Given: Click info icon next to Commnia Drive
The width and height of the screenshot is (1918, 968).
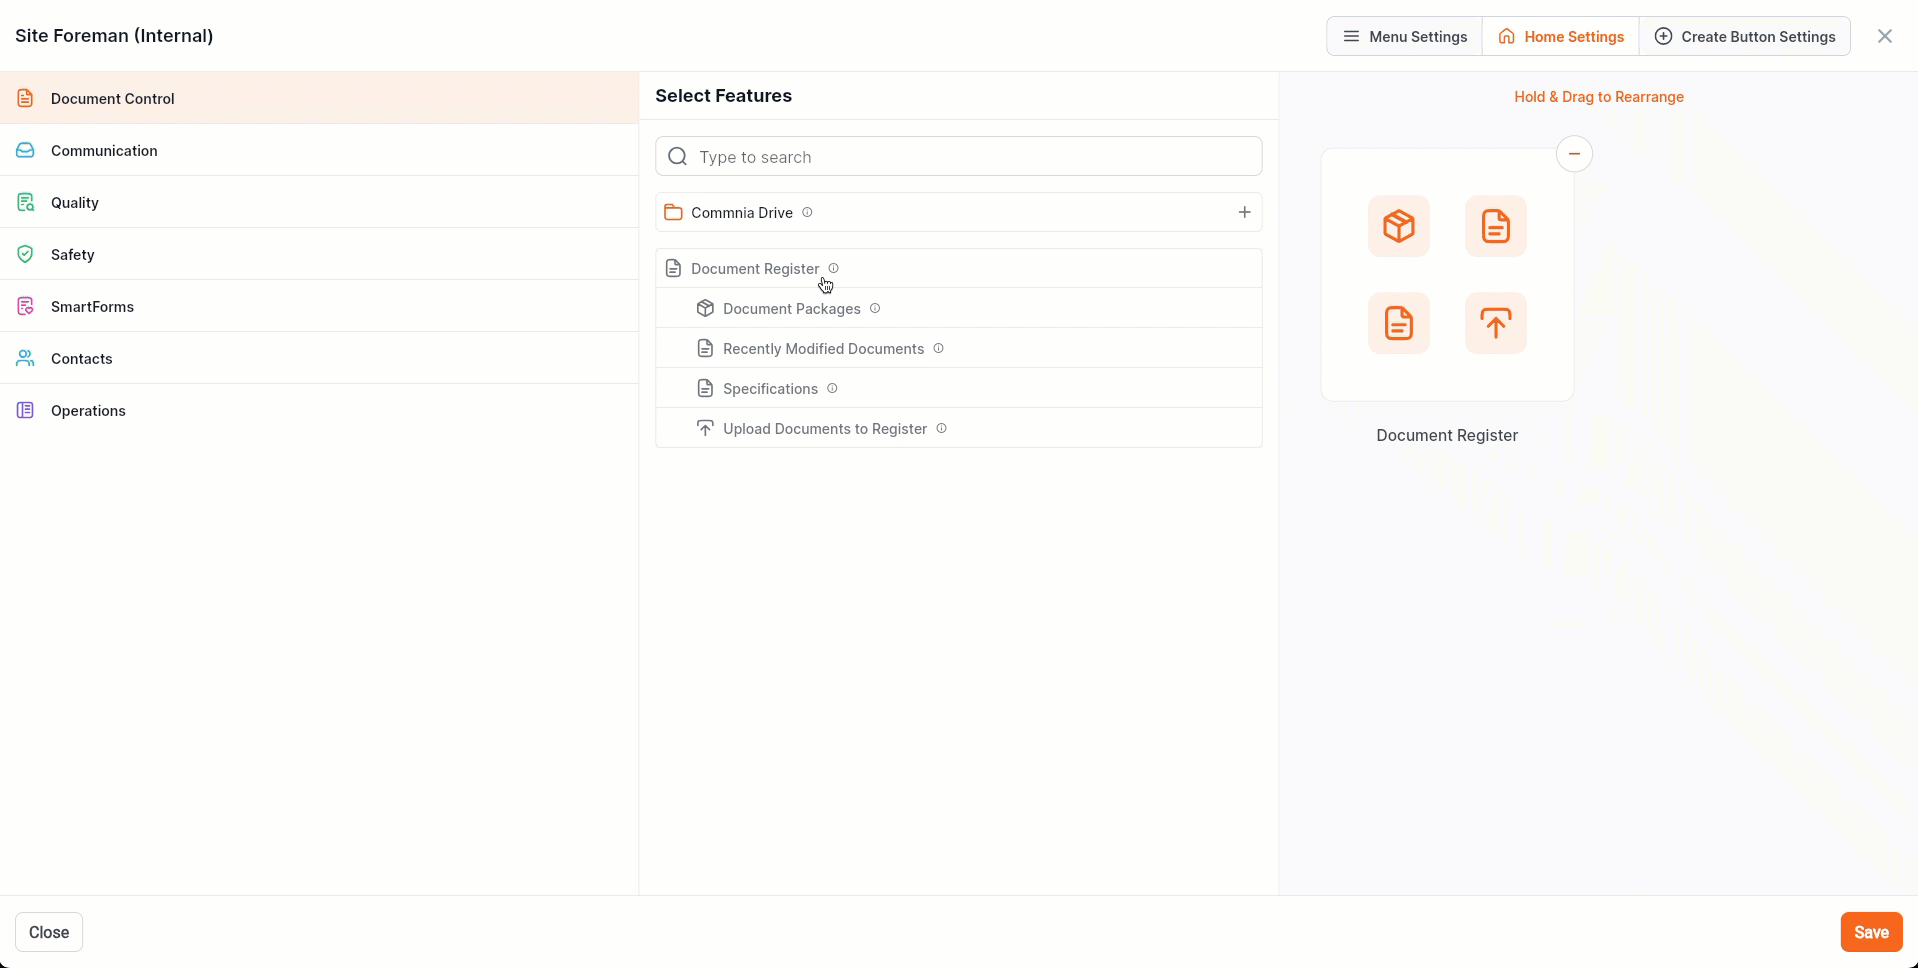Looking at the screenshot, I should pos(807,212).
